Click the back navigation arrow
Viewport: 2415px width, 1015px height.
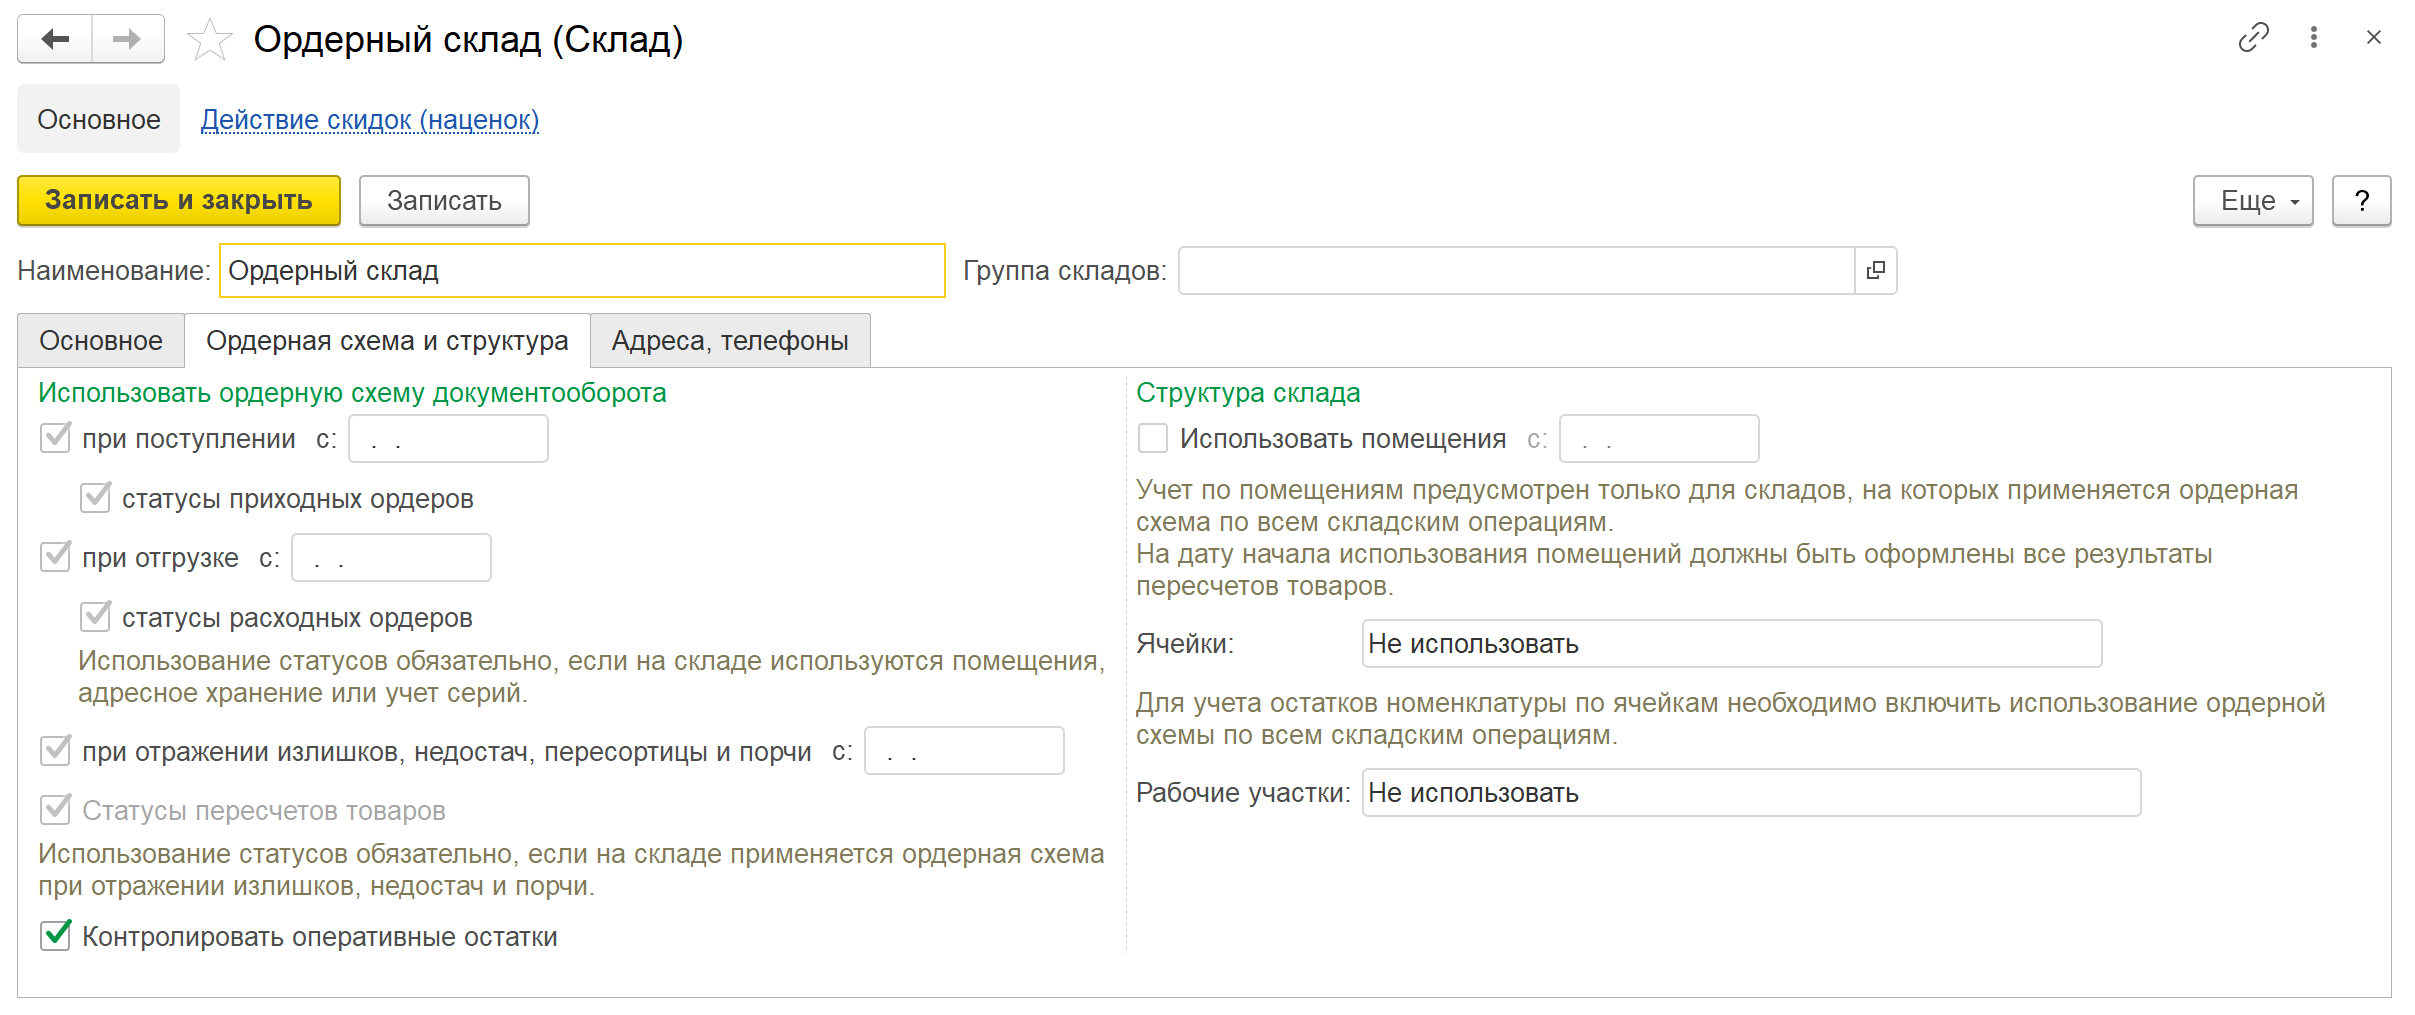pos(55,39)
